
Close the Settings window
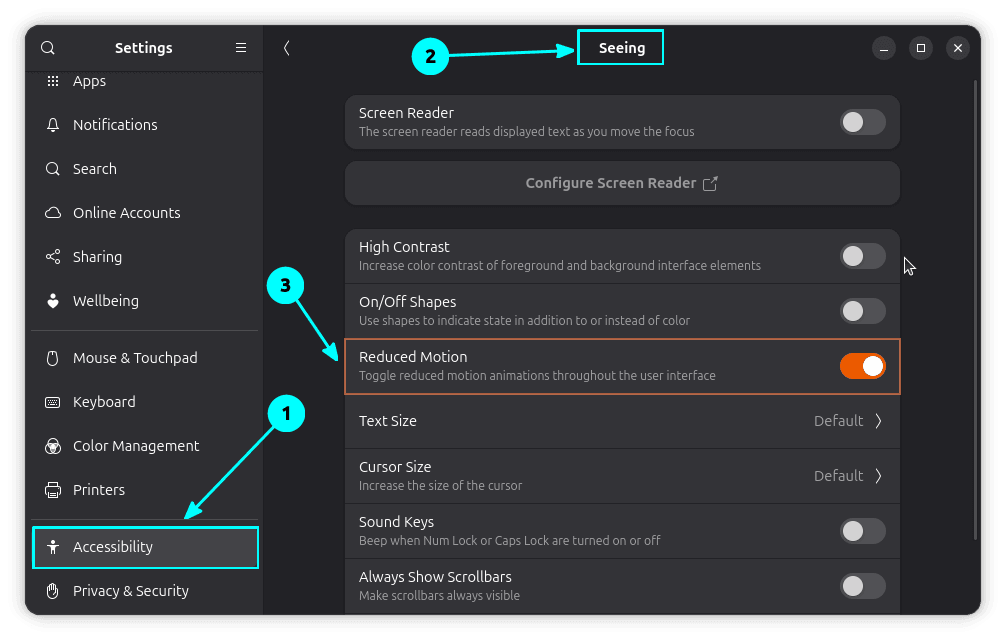coord(958,48)
